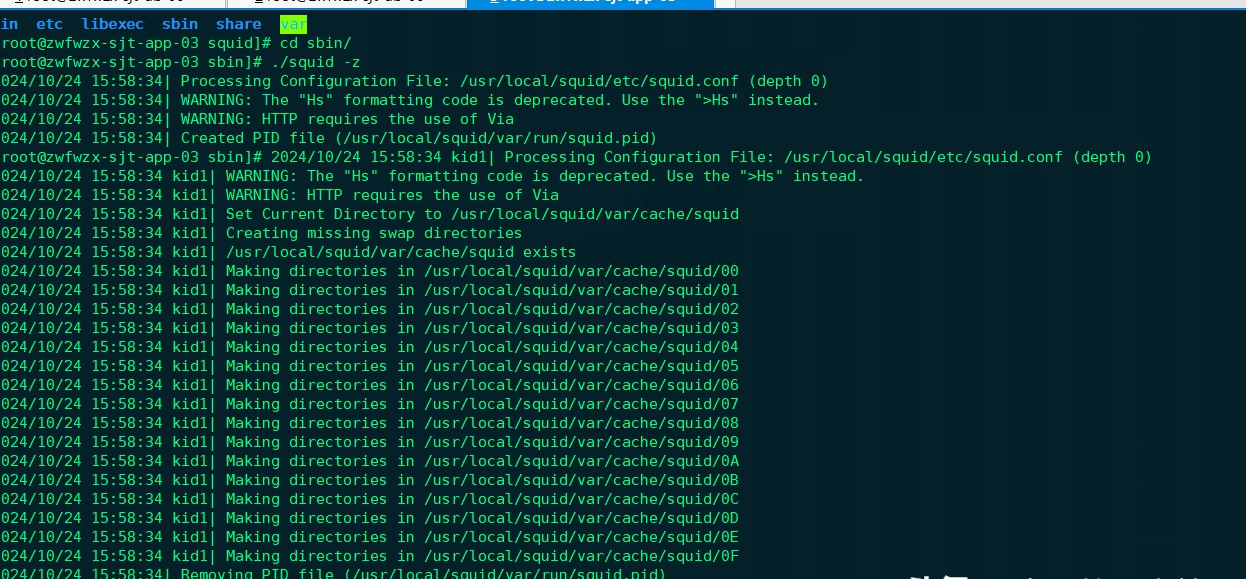Click 'Removing PID file' log line
1246x579 pixels.
pos(333,573)
